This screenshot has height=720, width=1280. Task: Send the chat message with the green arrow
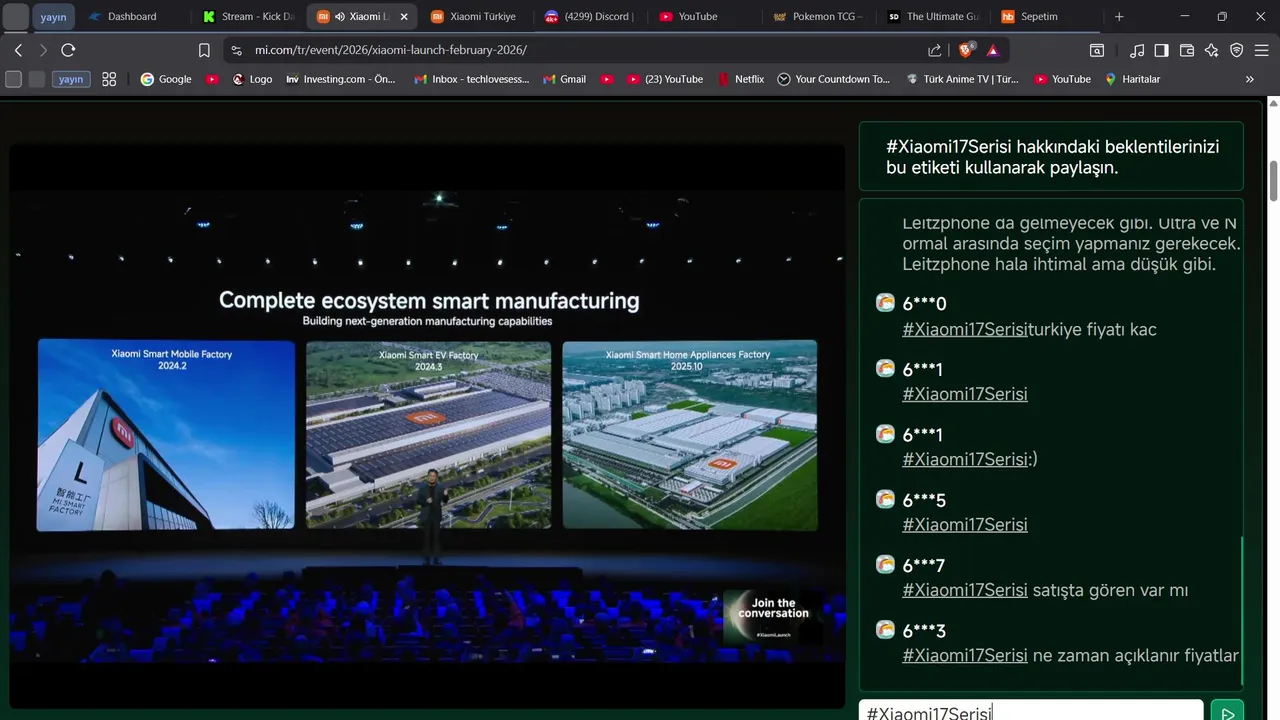[1226, 713]
